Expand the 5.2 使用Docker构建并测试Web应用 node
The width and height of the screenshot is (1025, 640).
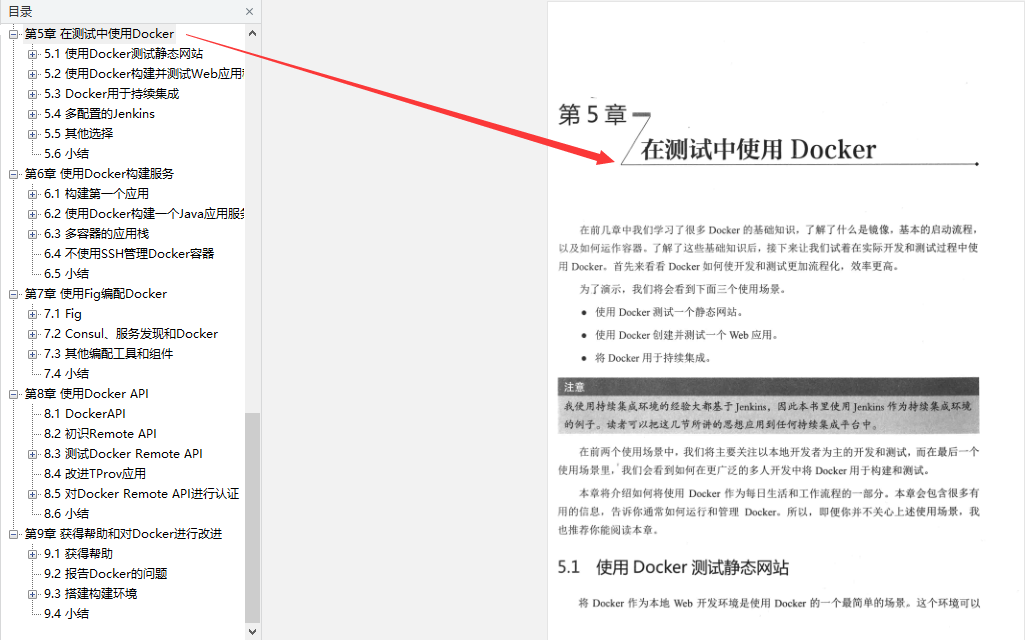pyautogui.click(x=32, y=74)
